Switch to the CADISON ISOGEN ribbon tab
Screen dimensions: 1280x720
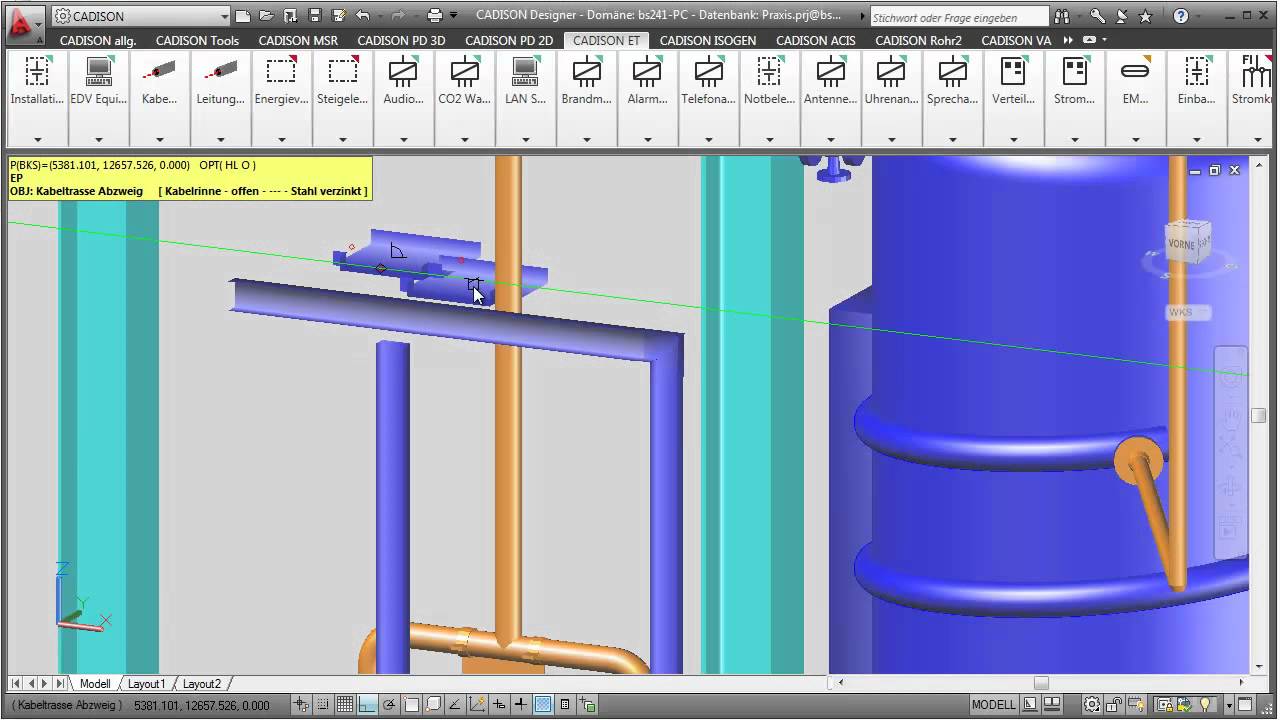pyautogui.click(x=708, y=40)
